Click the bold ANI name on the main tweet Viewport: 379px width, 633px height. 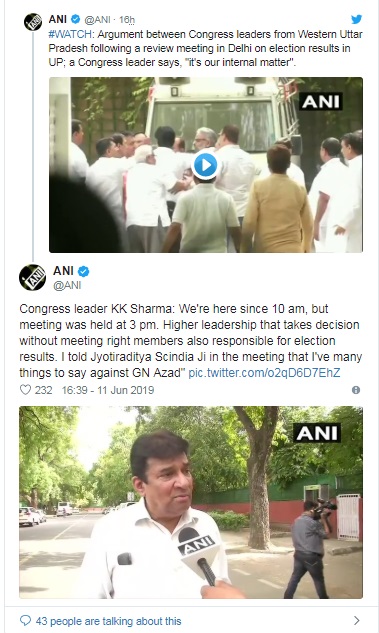pyautogui.click(x=63, y=270)
